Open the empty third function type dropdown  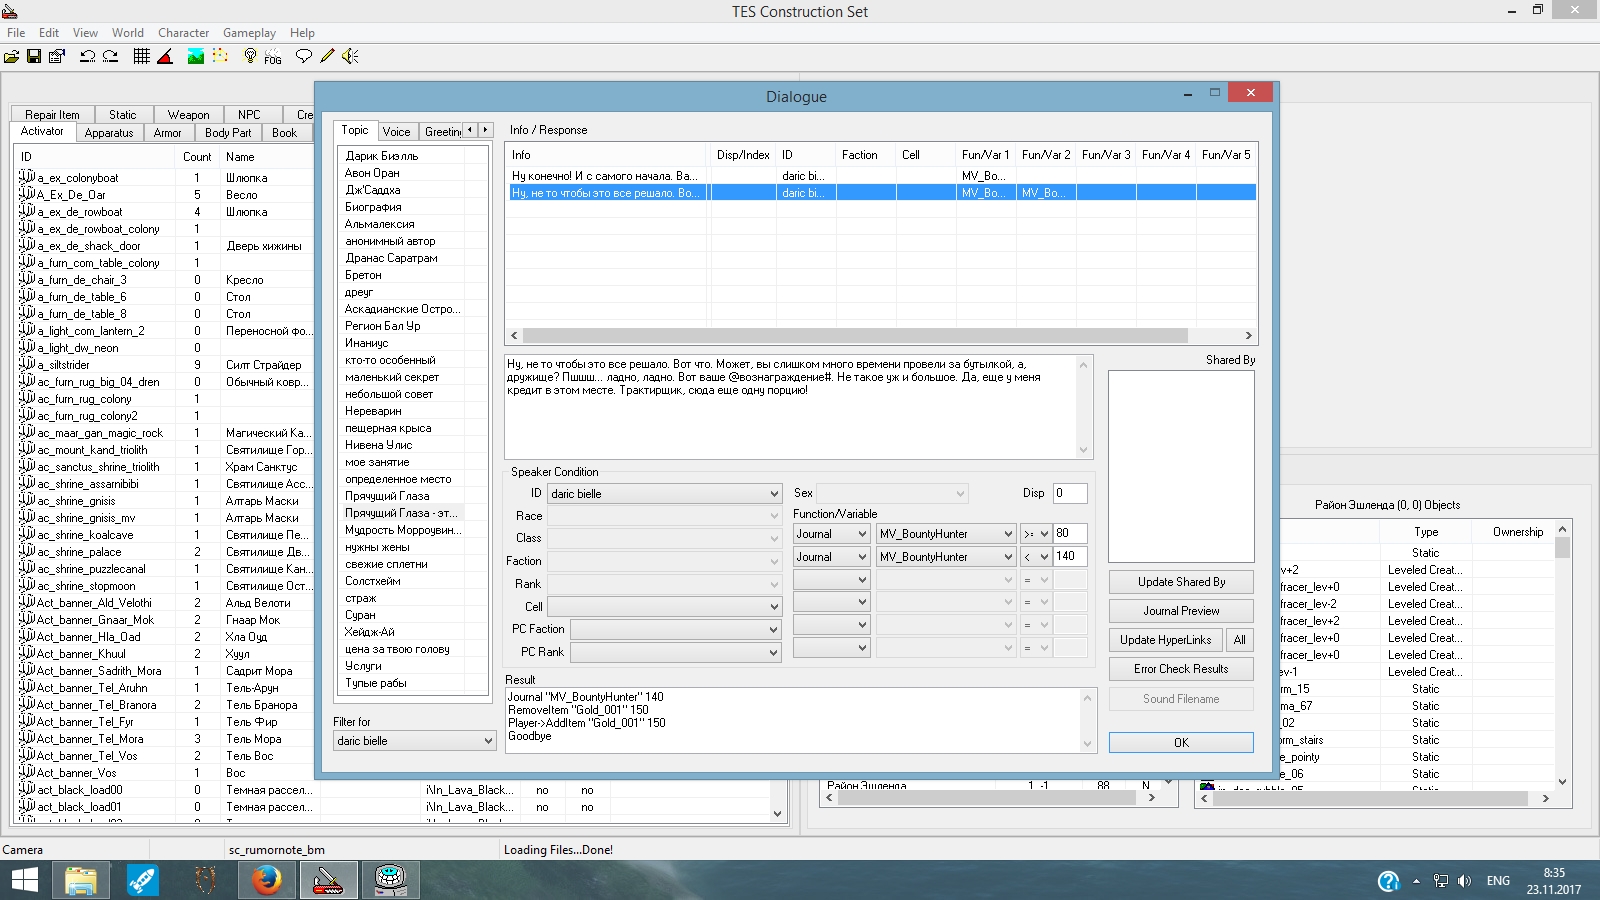(831, 580)
